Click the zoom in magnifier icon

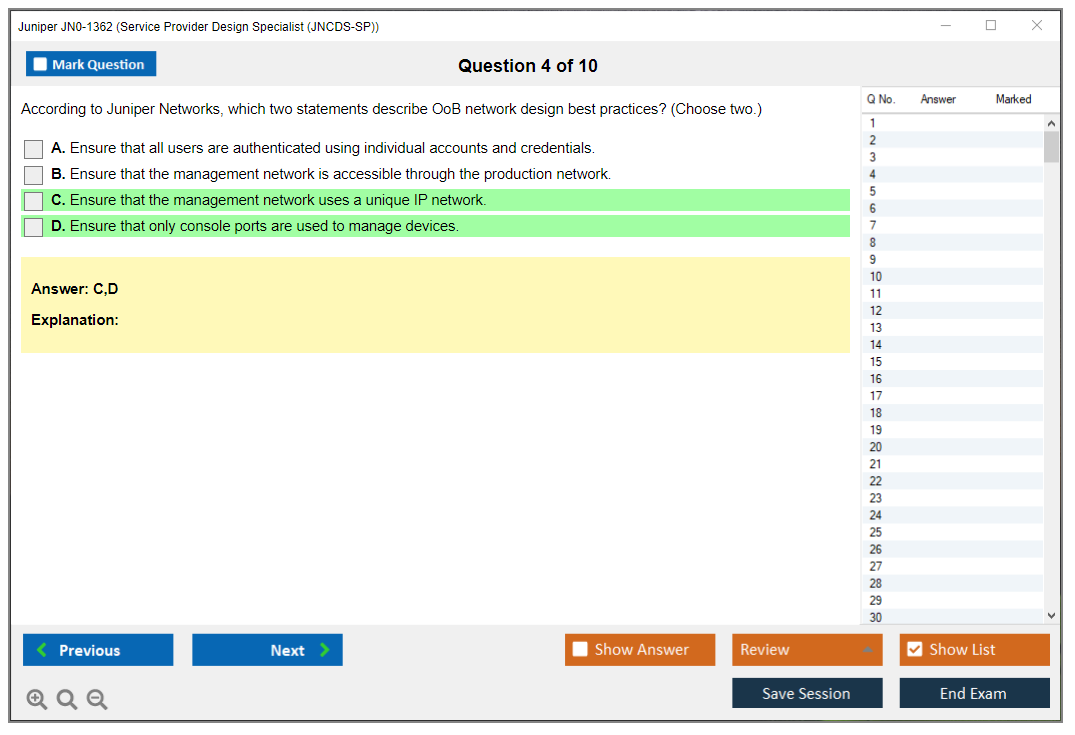[x=37, y=700]
